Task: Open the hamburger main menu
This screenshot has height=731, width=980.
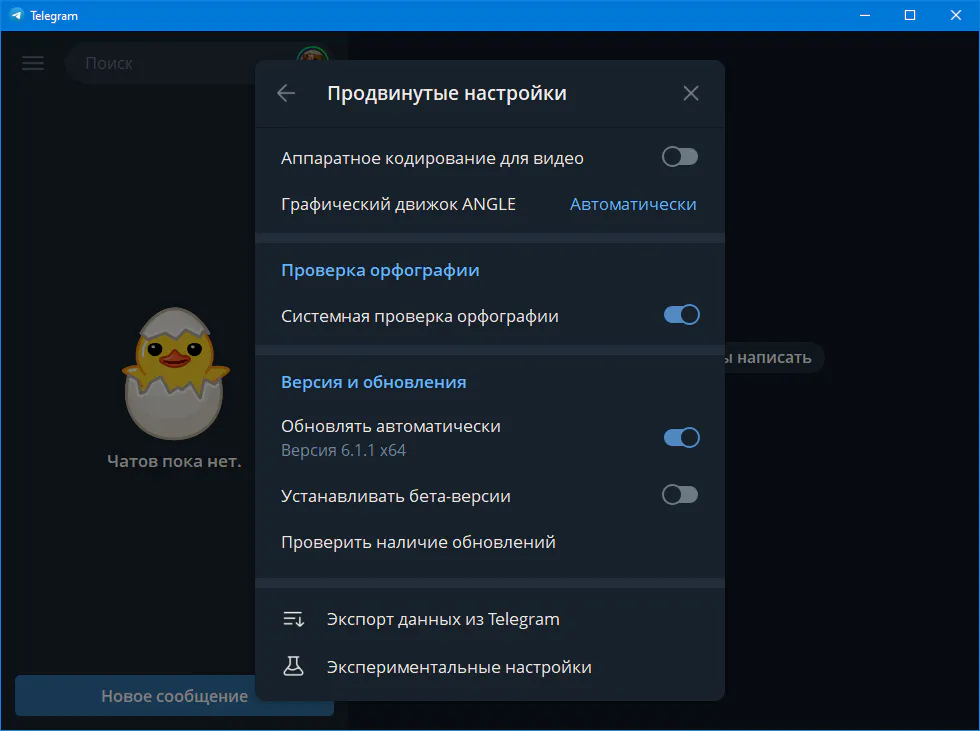Action: [x=32, y=63]
